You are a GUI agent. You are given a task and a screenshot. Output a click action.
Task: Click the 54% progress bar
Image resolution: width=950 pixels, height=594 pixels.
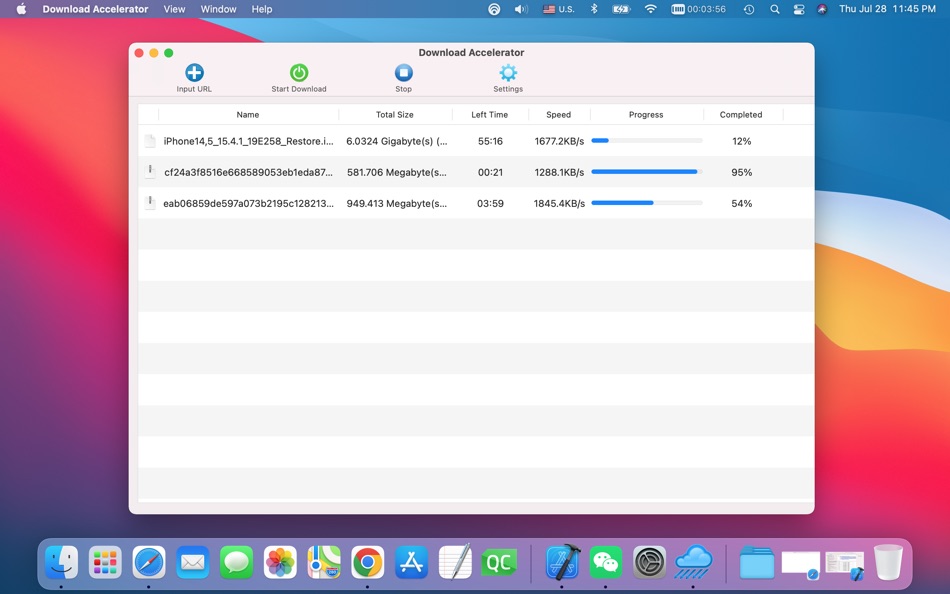coord(646,202)
